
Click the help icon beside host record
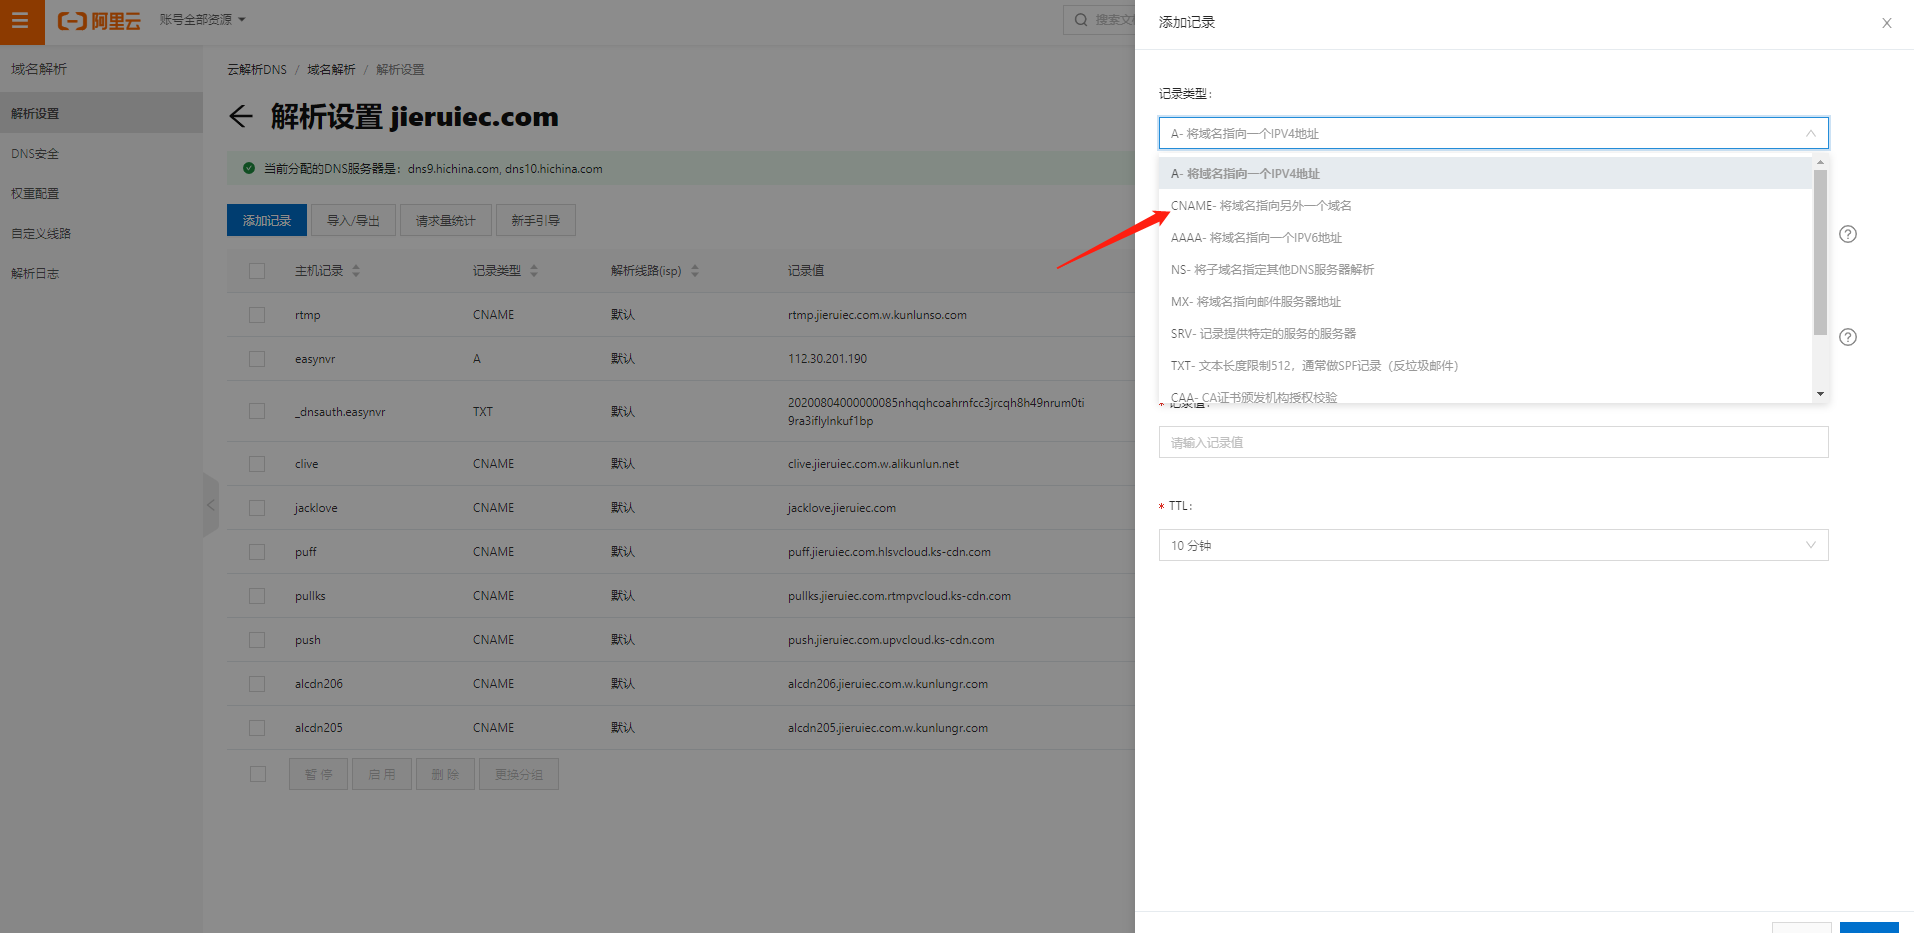(1848, 234)
